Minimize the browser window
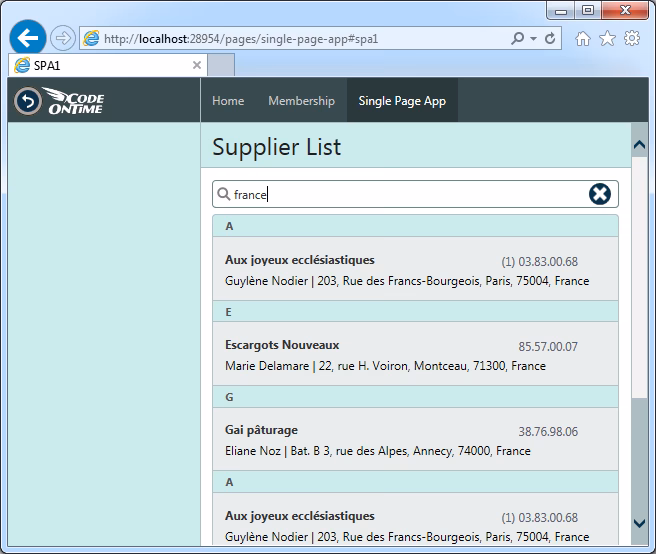The width and height of the screenshot is (656, 554). tap(561, 11)
